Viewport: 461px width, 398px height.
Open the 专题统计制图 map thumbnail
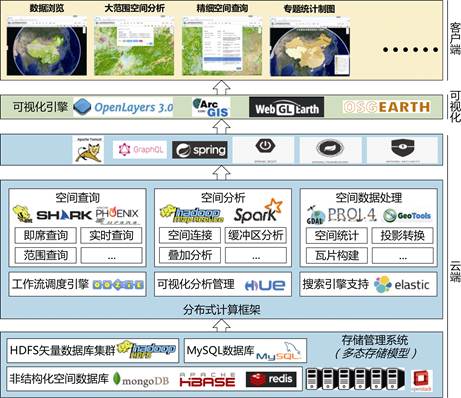310,47
